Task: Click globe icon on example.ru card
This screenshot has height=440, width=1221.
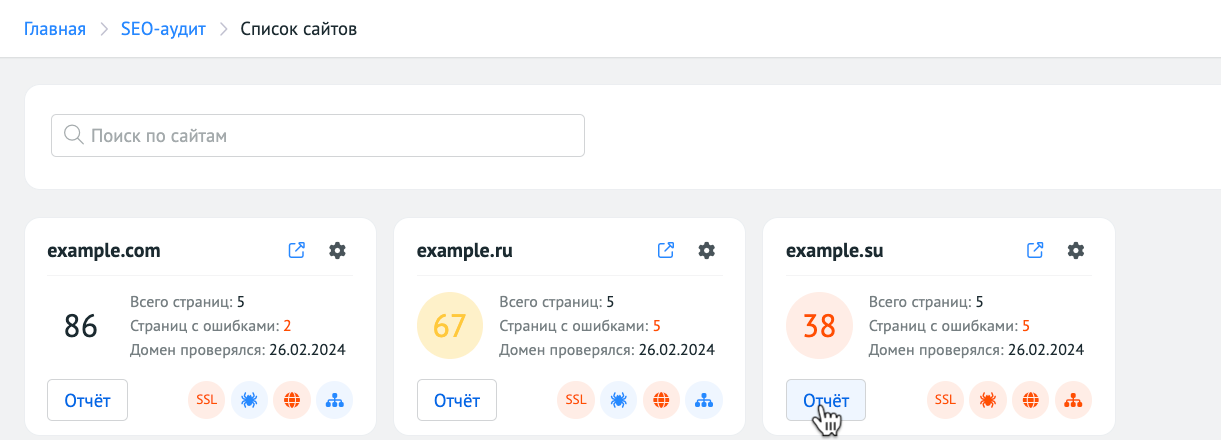Action: click(x=661, y=400)
